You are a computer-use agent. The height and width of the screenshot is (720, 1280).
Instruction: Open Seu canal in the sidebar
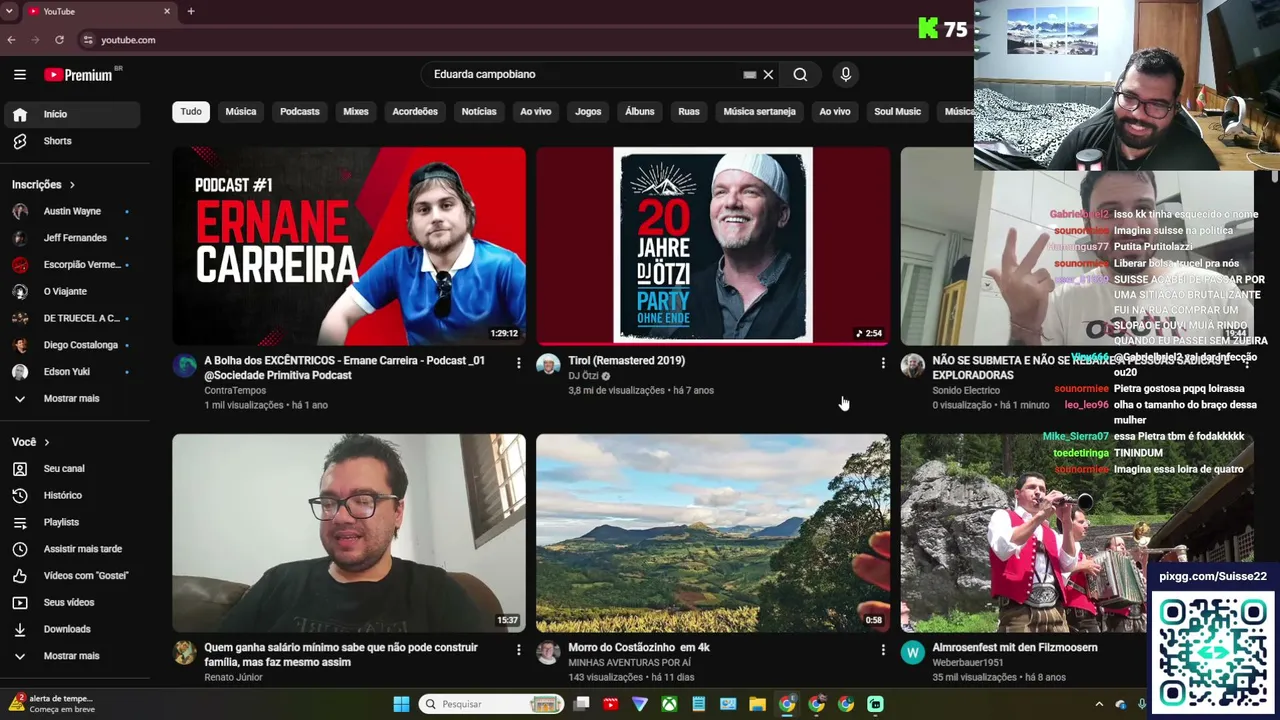pyautogui.click(x=72, y=469)
